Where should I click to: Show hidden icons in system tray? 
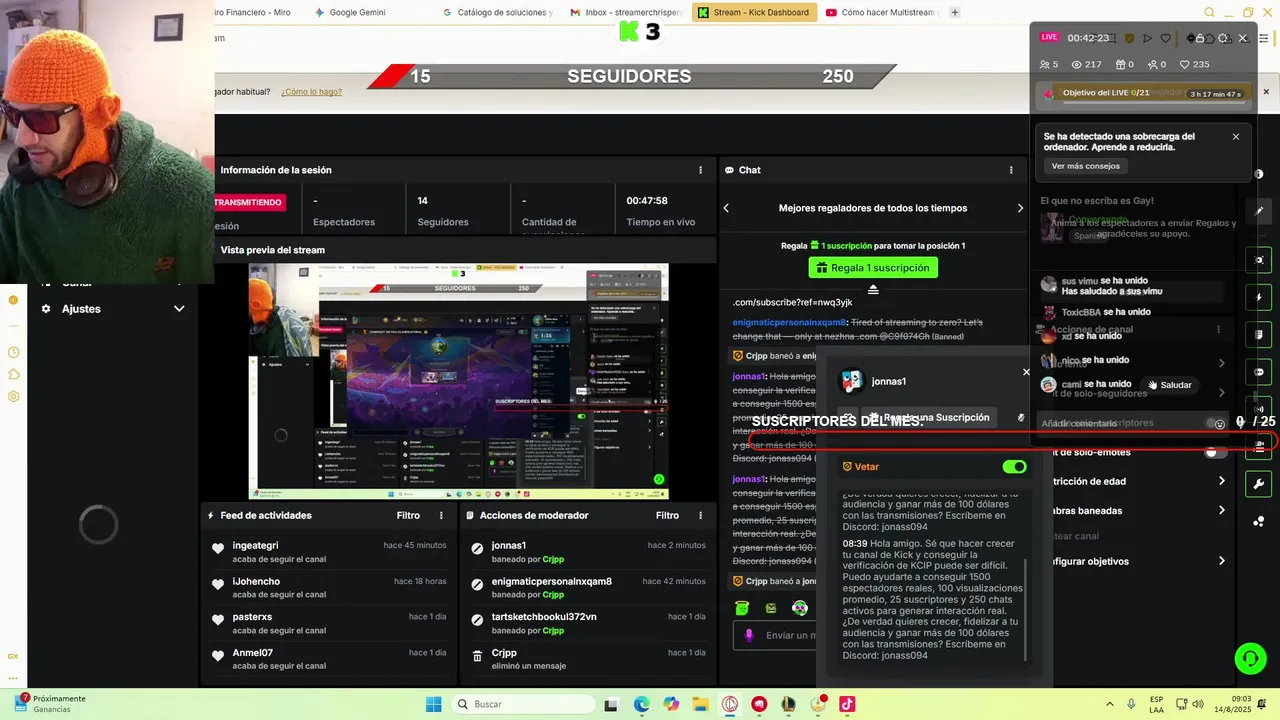(1109, 704)
